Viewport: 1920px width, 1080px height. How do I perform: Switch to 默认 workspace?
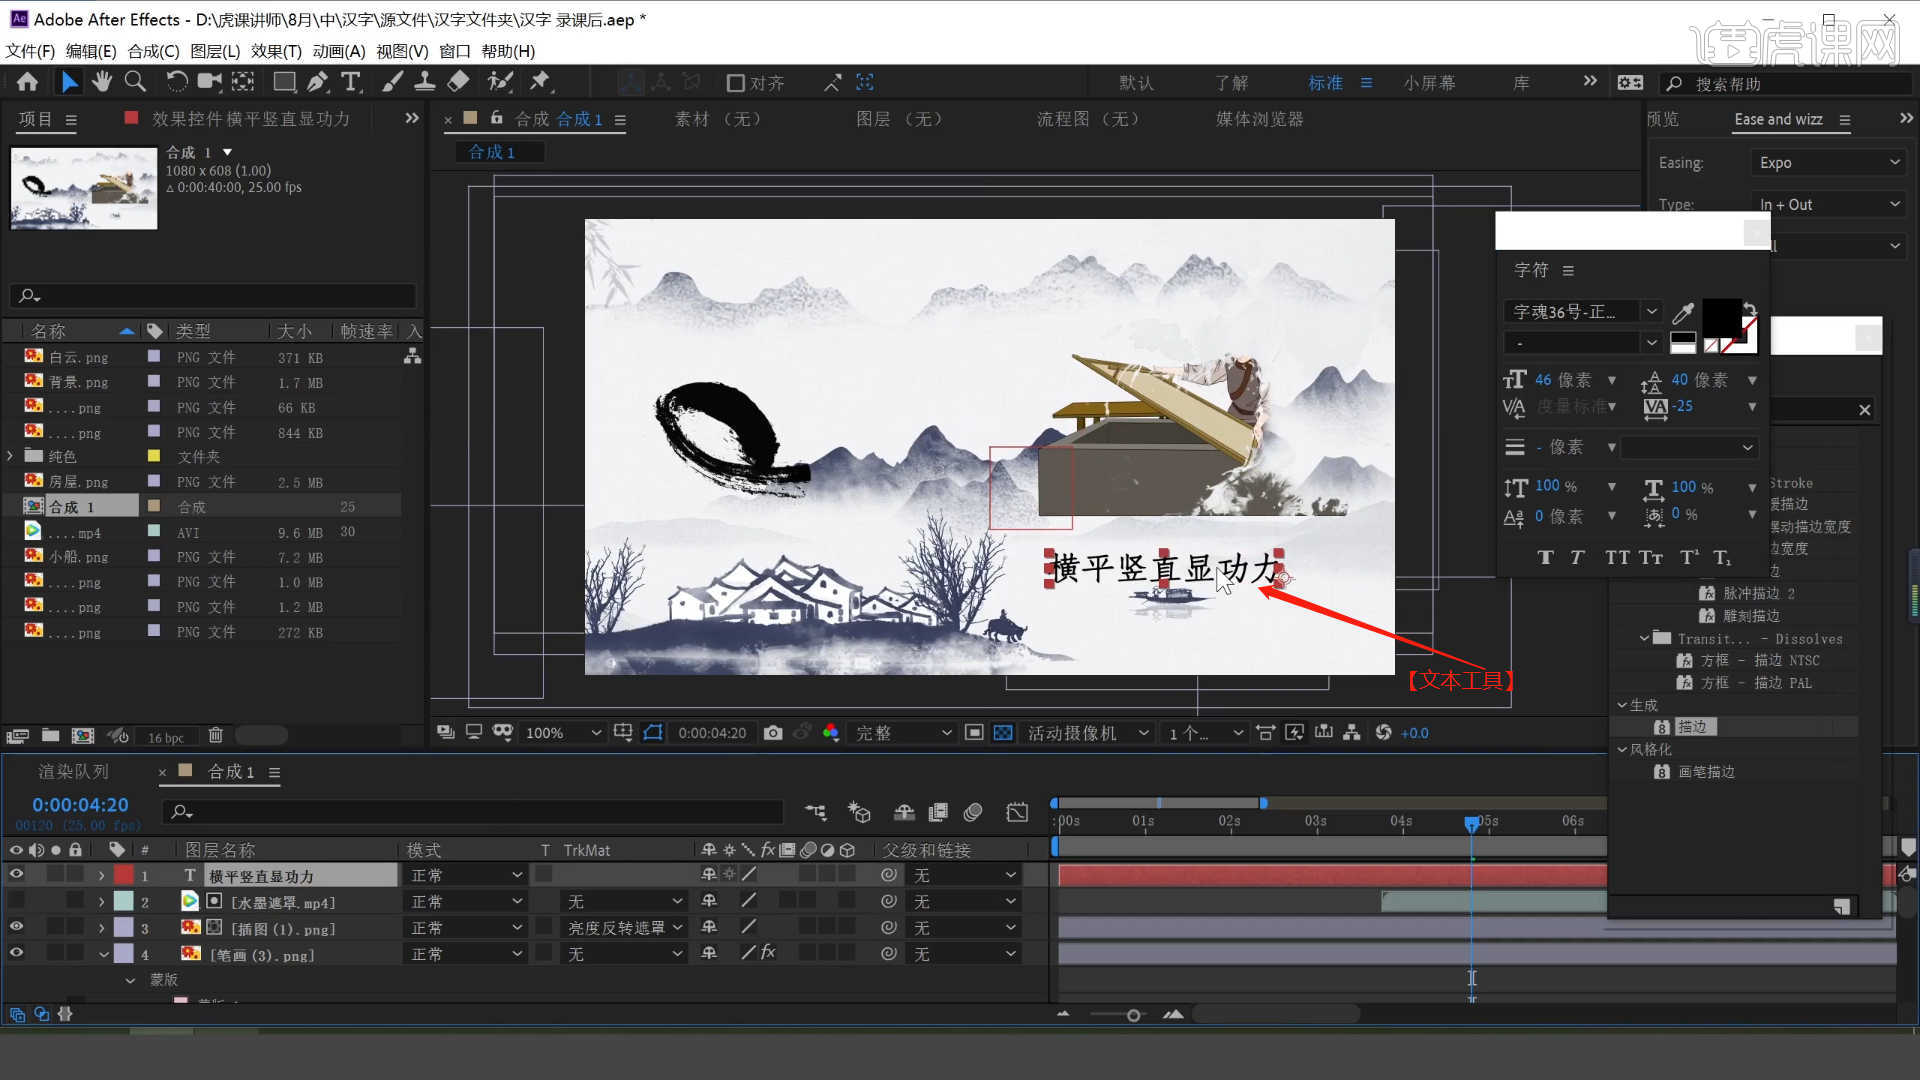1136,83
